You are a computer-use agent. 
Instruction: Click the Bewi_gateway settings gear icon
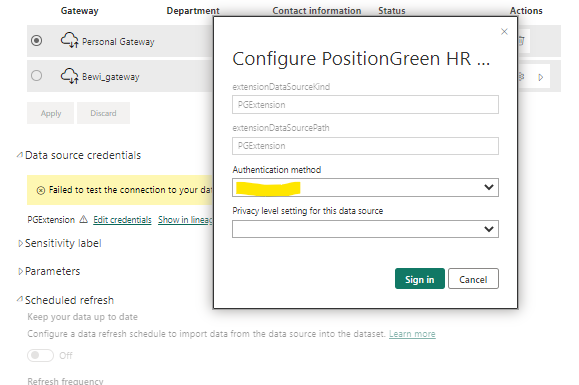pyautogui.click(x=521, y=77)
